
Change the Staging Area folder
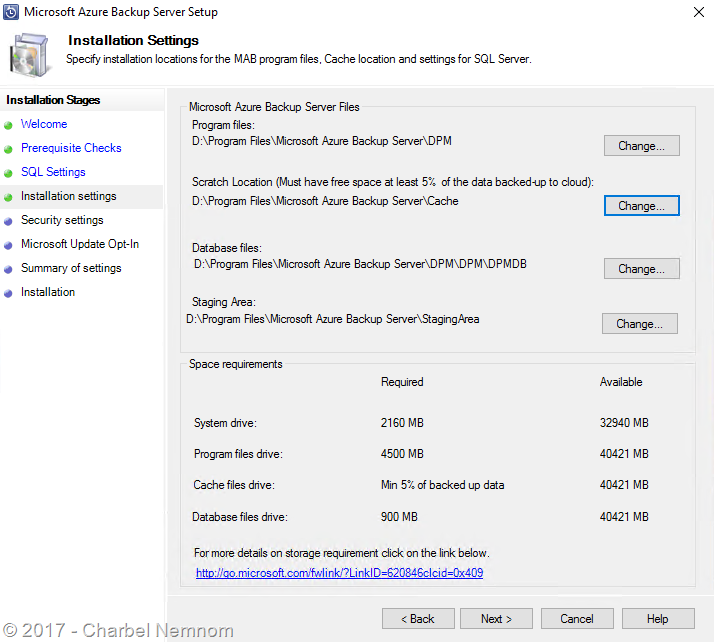coord(639,323)
